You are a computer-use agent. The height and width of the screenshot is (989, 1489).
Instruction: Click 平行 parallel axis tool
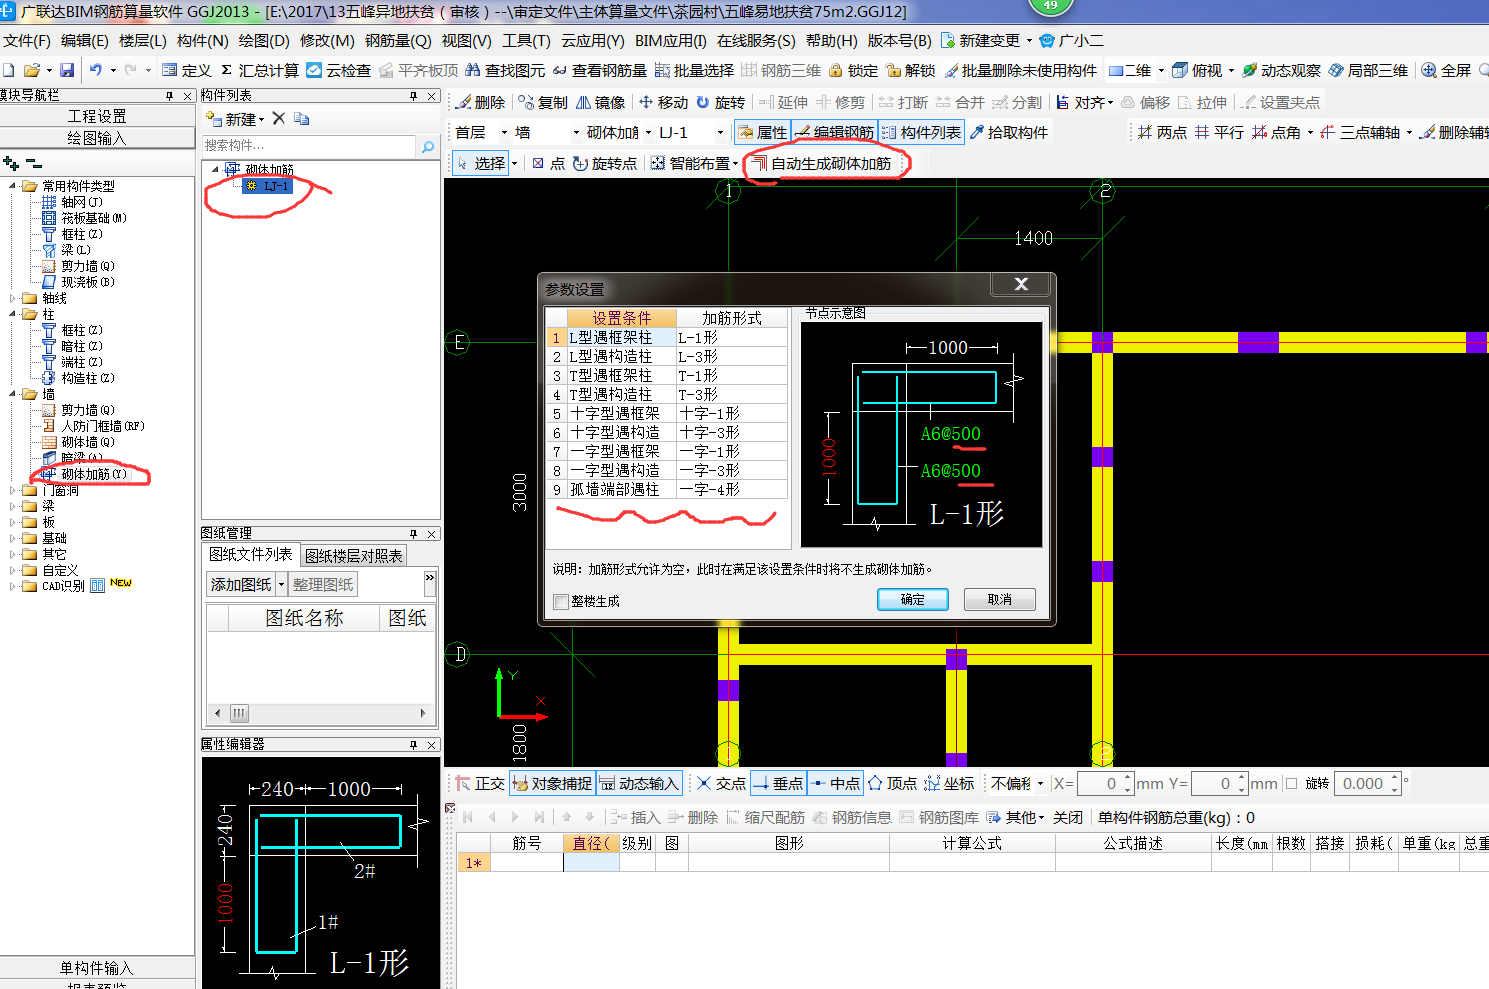(x=1220, y=132)
